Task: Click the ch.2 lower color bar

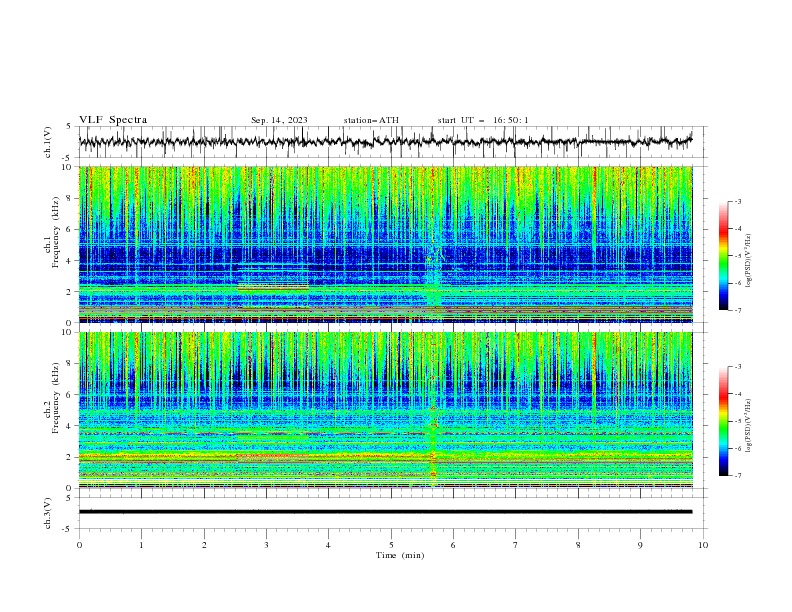Action: pyautogui.click(x=723, y=421)
